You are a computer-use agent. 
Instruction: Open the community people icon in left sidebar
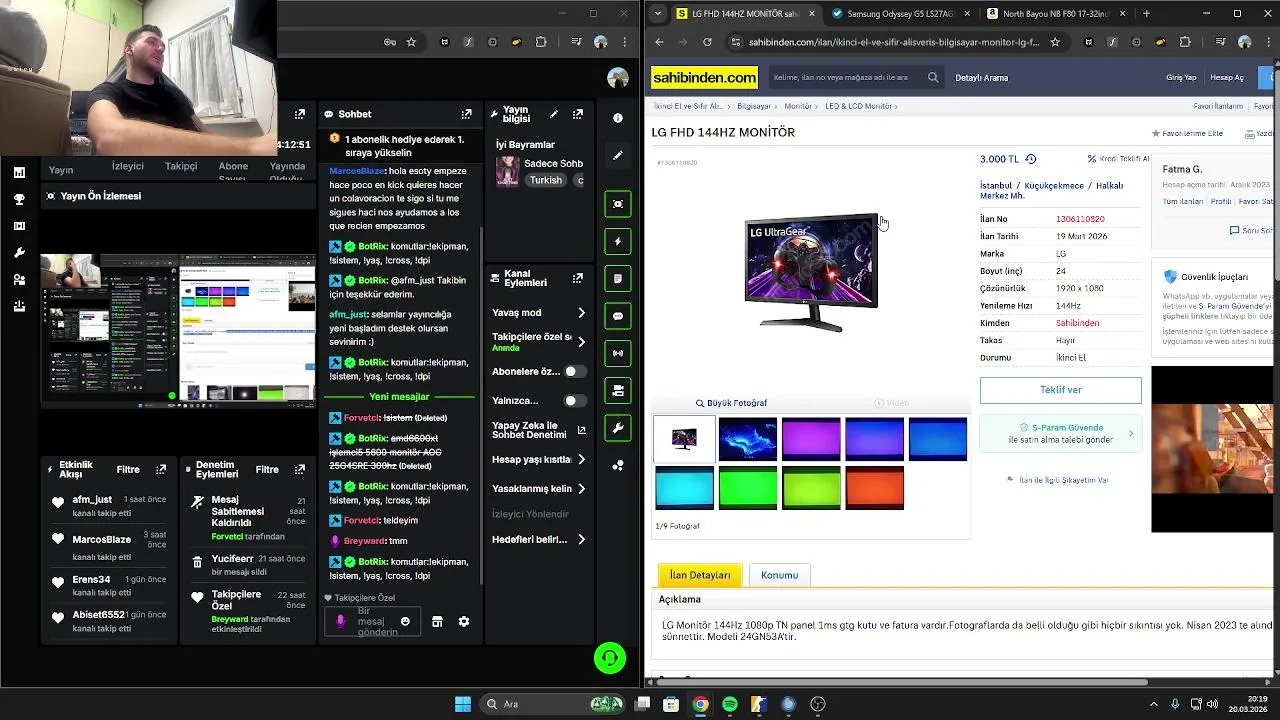pos(19,280)
